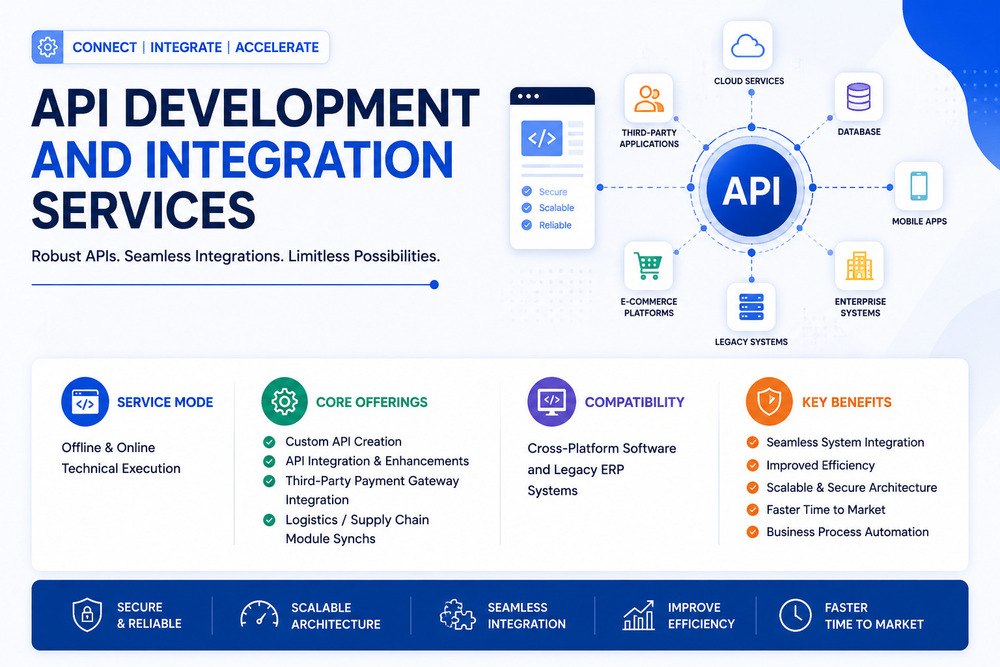Select the Legacy Systems server icon
The width and height of the screenshot is (1000, 667).
click(751, 307)
